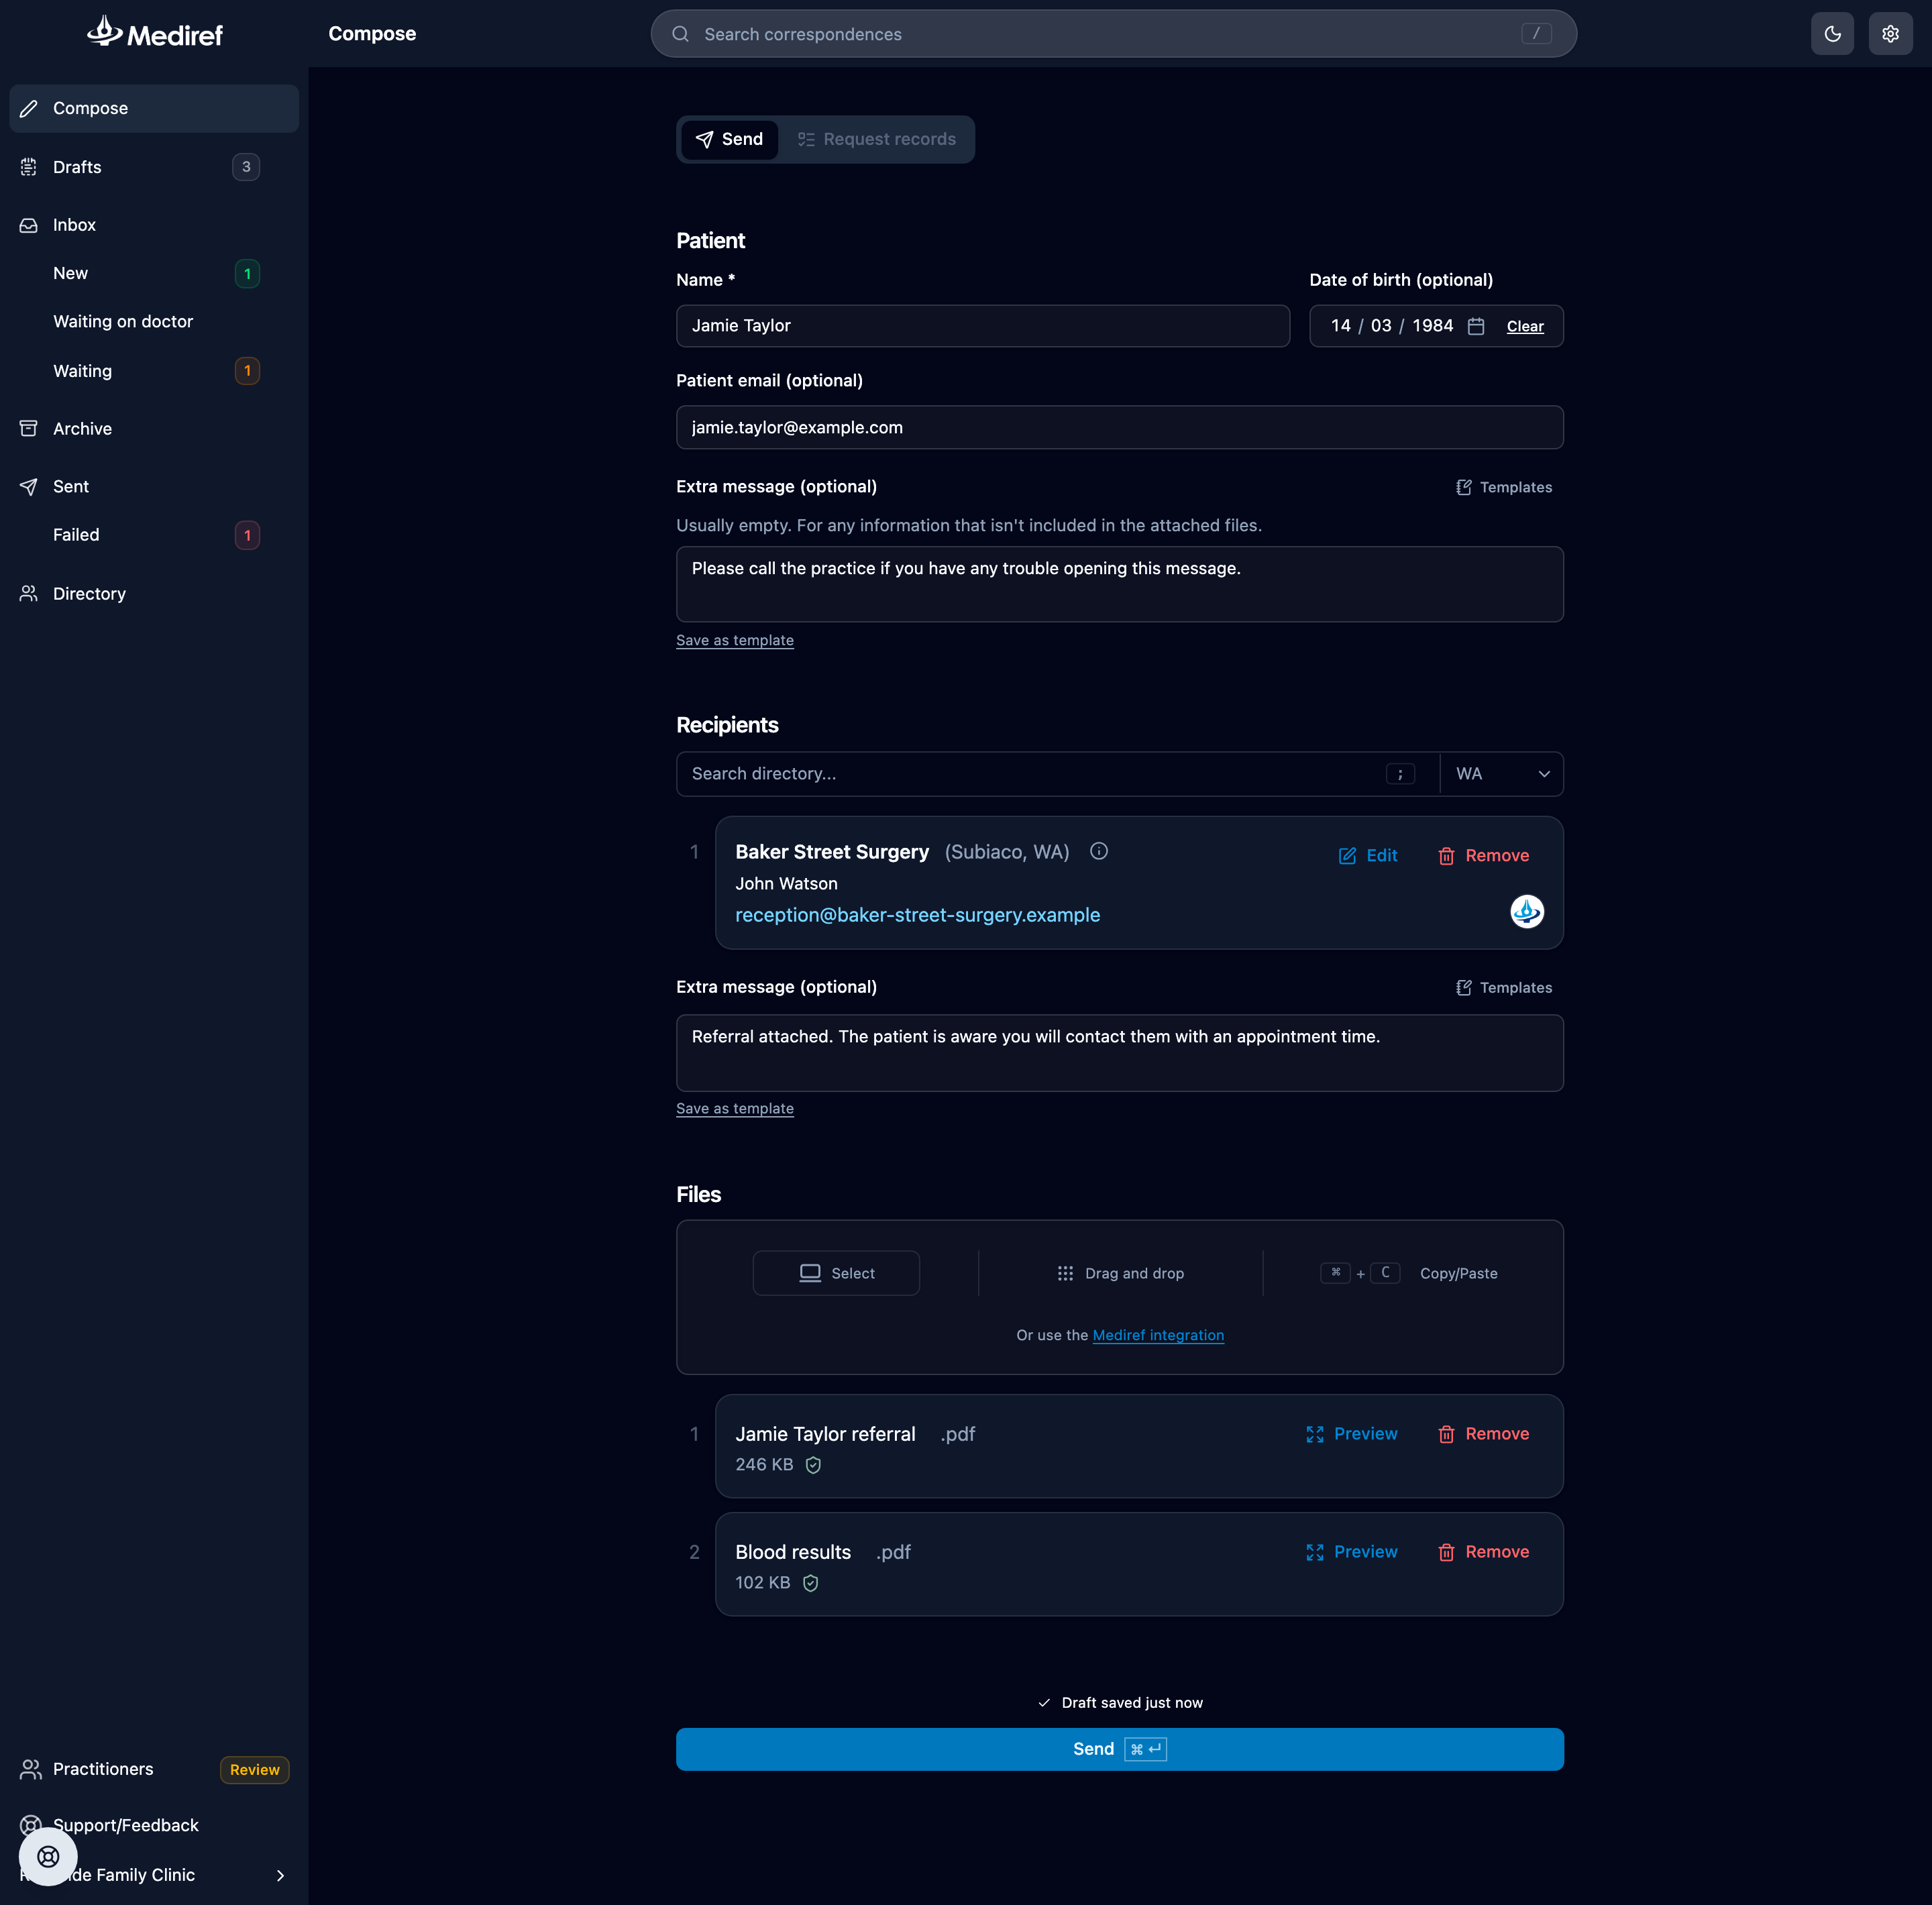This screenshot has height=1905, width=1932.
Task: Click the recipient email address link
Action: point(917,915)
